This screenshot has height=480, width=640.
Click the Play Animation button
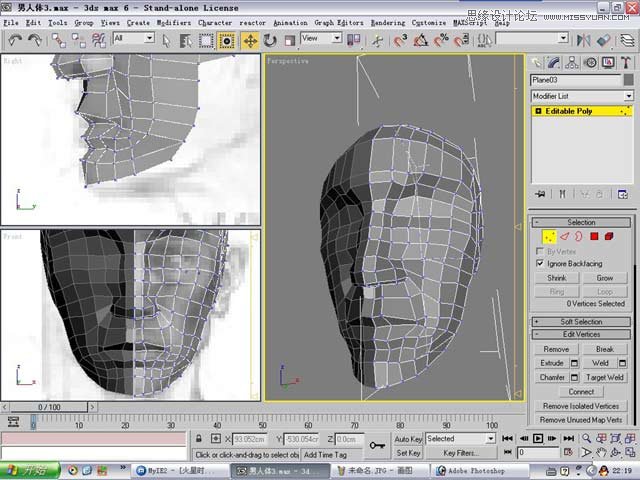tap(538, 438)
